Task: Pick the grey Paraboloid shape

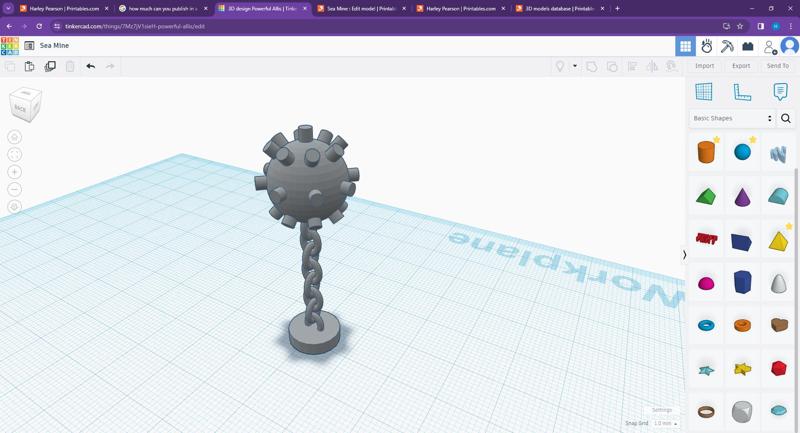Action: point(778,283)
